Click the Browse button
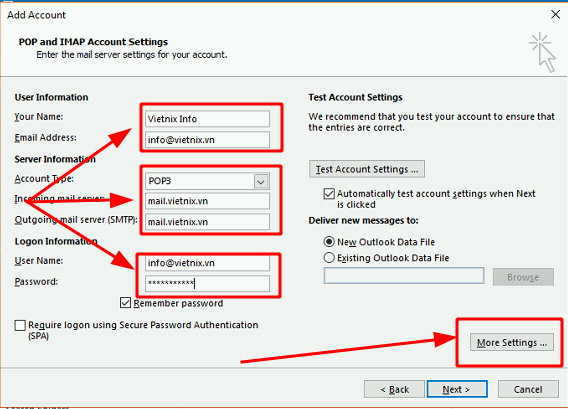The image size is (568, 409). pyautogui.click(x=523, y=277)
